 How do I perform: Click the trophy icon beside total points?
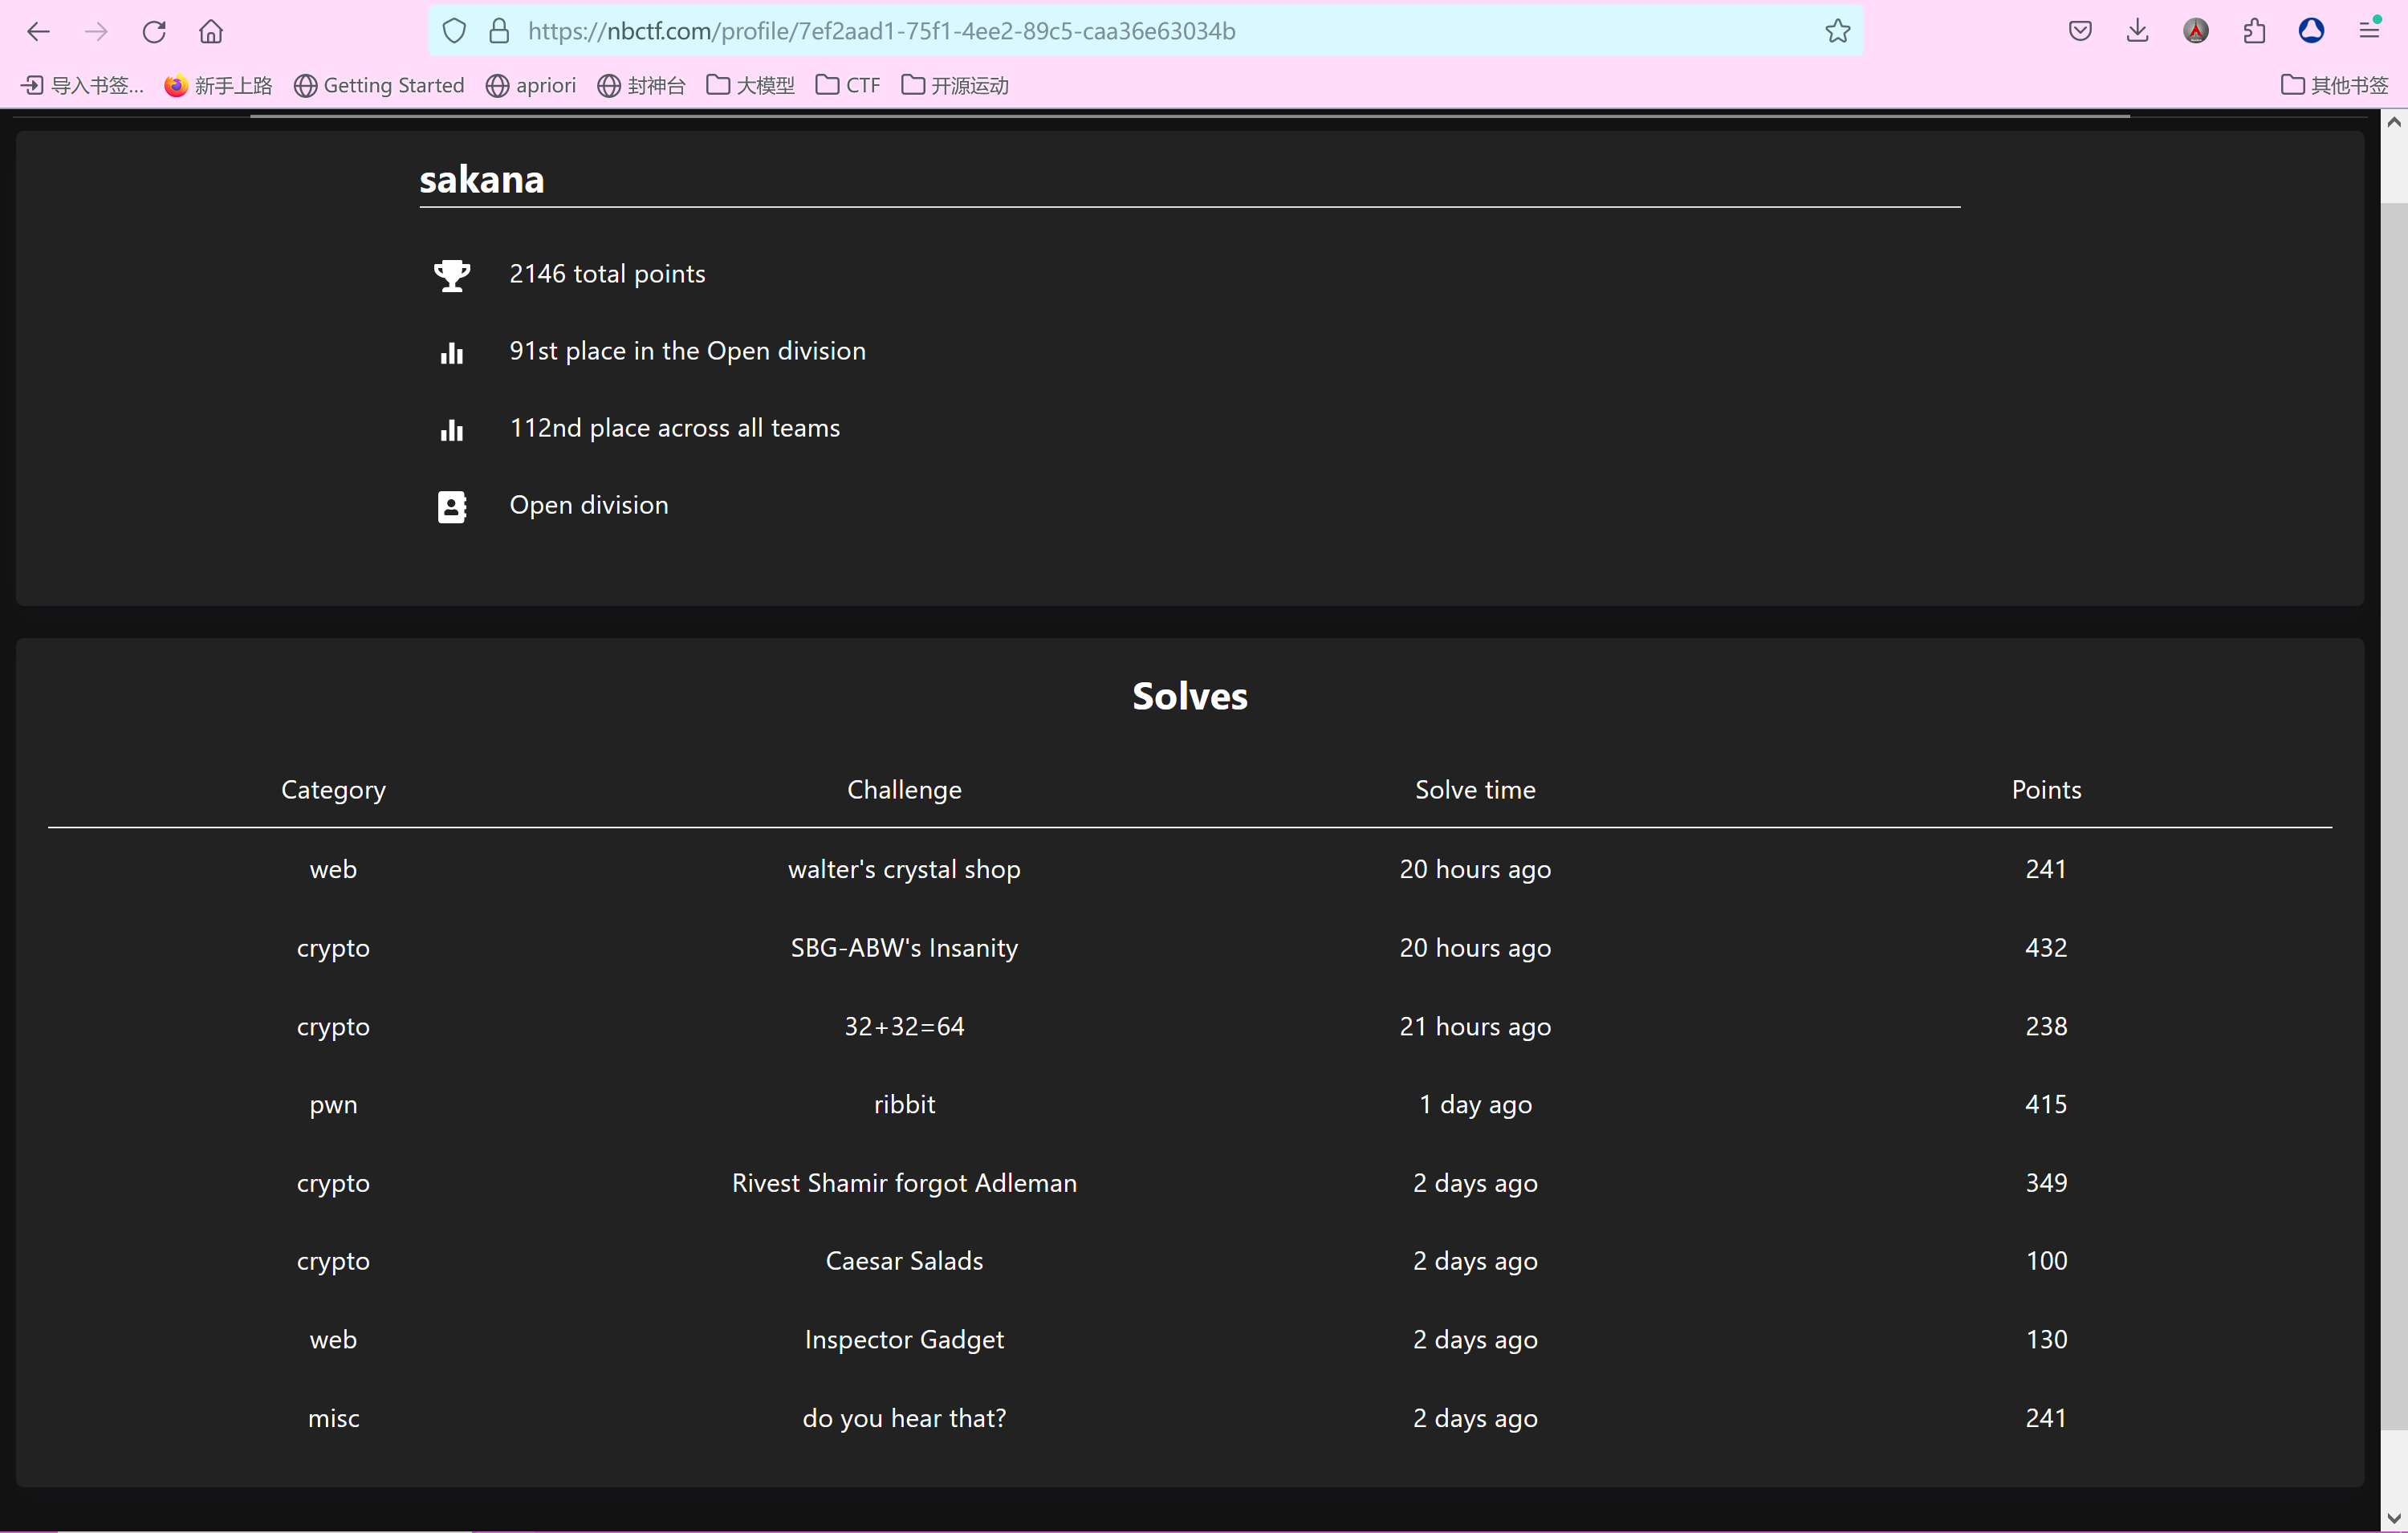coord(452,275)
